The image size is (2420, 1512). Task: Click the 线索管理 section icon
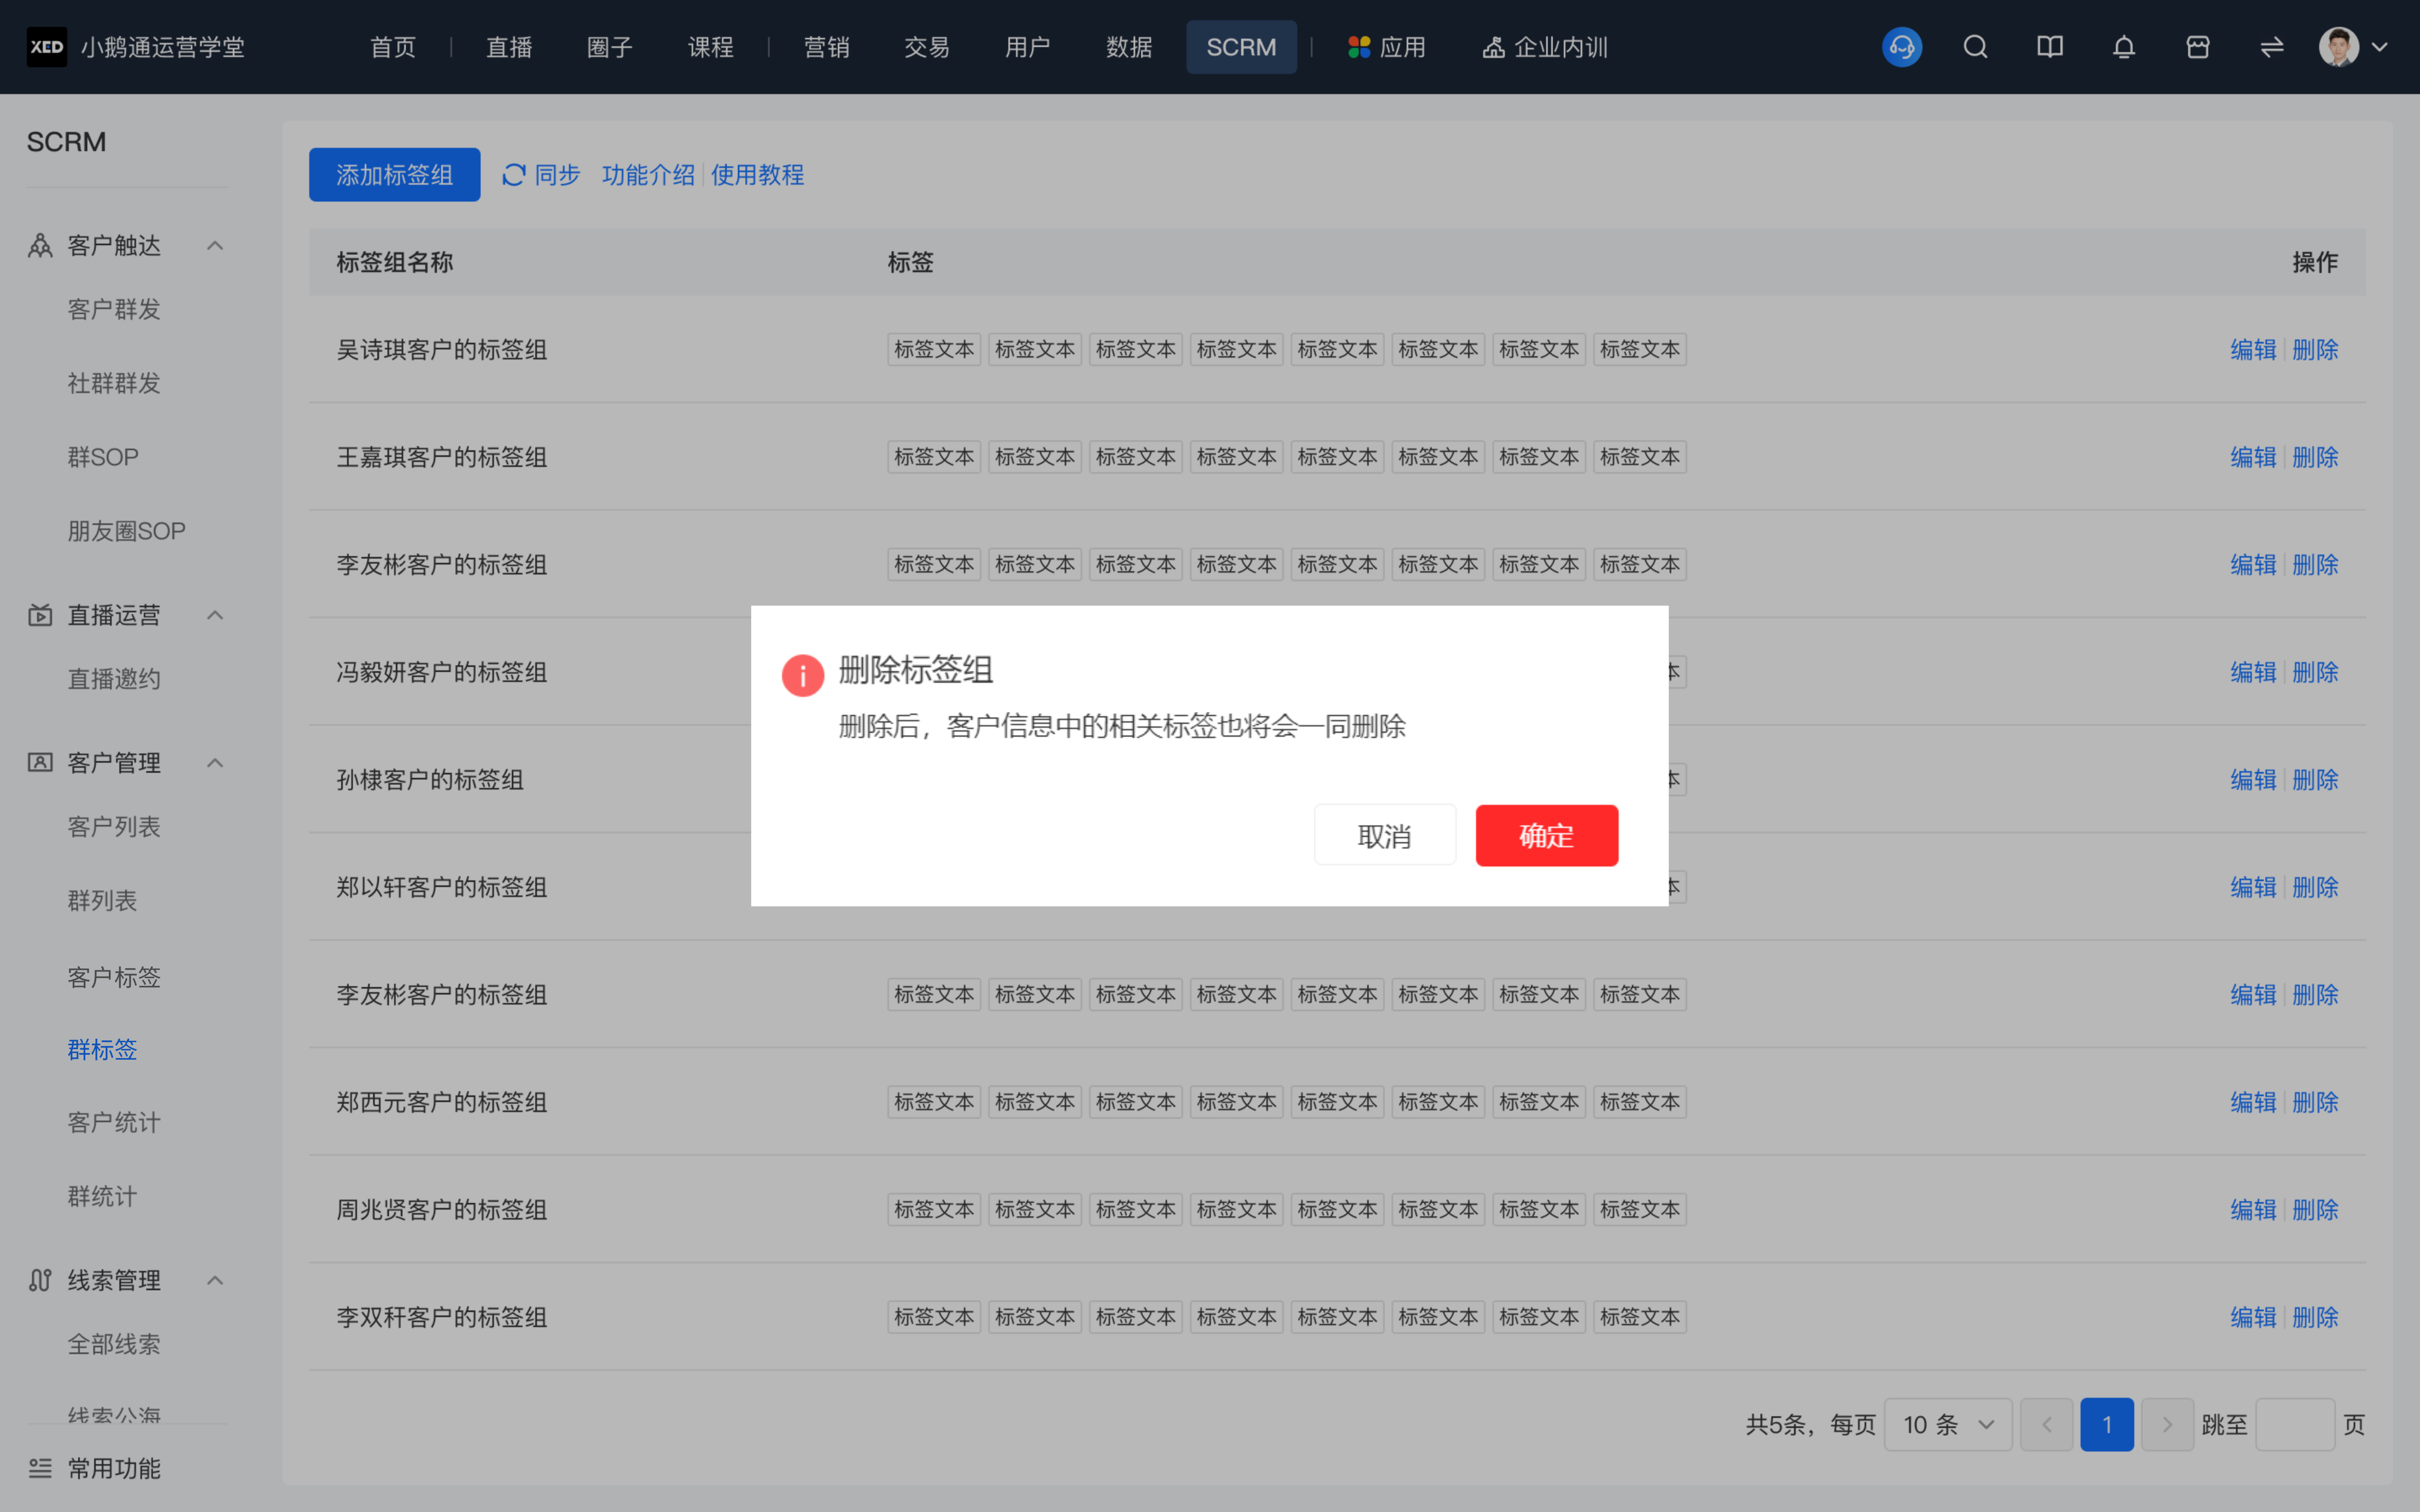(40, 1280)
